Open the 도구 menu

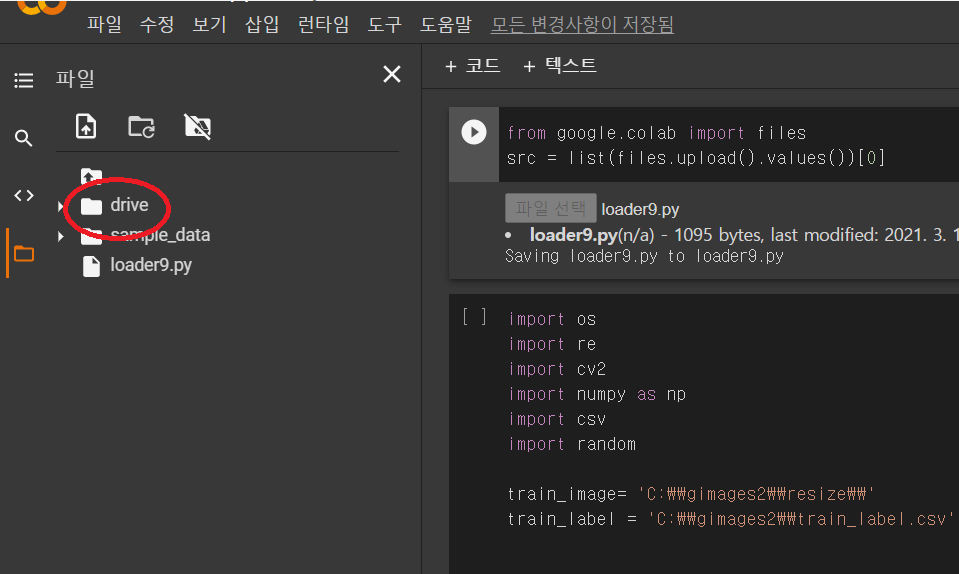pos(384,25)
